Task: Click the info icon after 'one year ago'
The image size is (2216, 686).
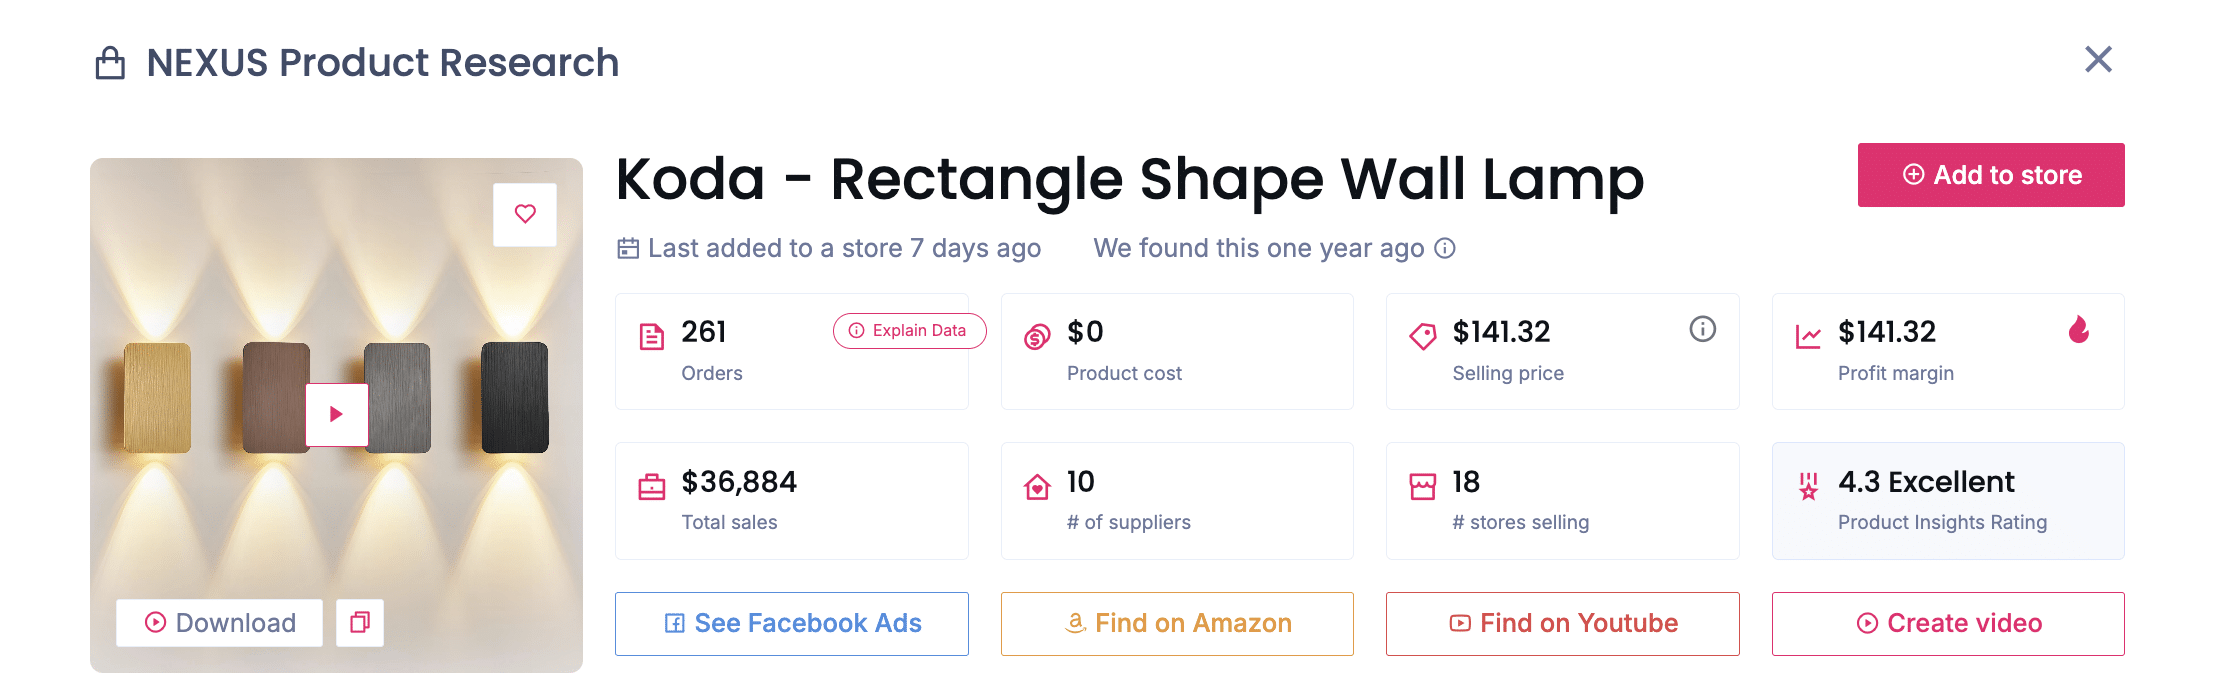Action: [1445, 248]
